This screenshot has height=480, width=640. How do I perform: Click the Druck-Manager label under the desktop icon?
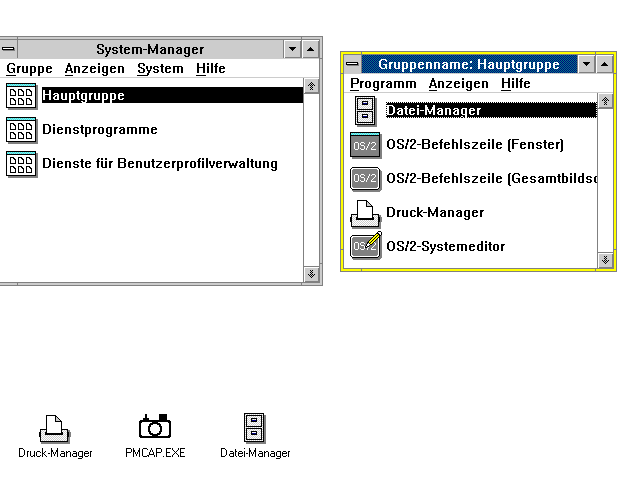(56, 453)
